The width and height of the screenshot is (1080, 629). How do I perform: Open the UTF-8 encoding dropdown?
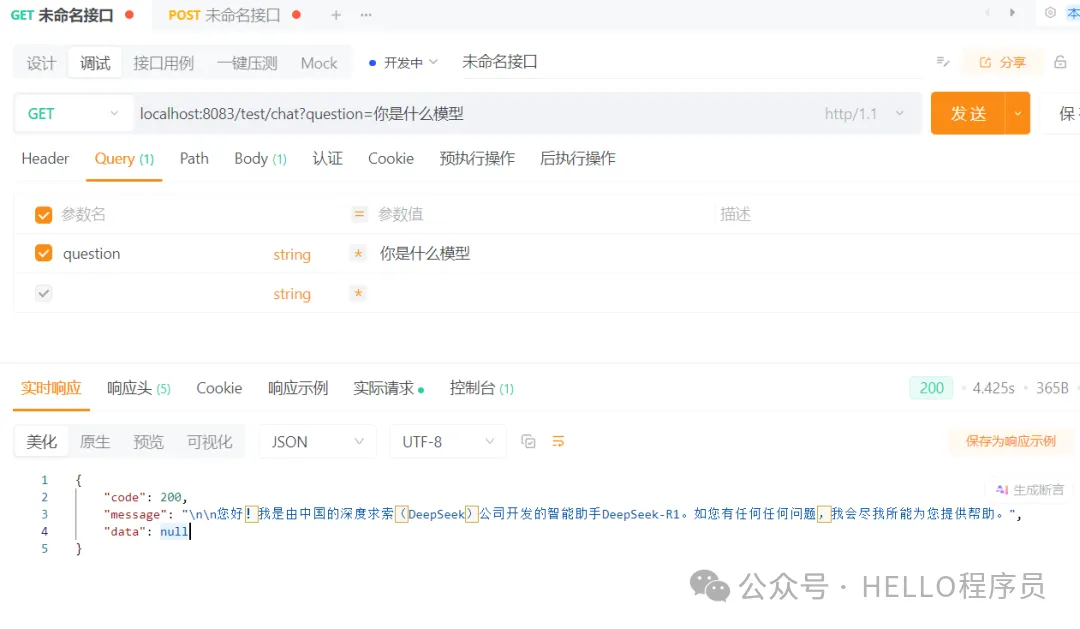[x=447, y=441]
